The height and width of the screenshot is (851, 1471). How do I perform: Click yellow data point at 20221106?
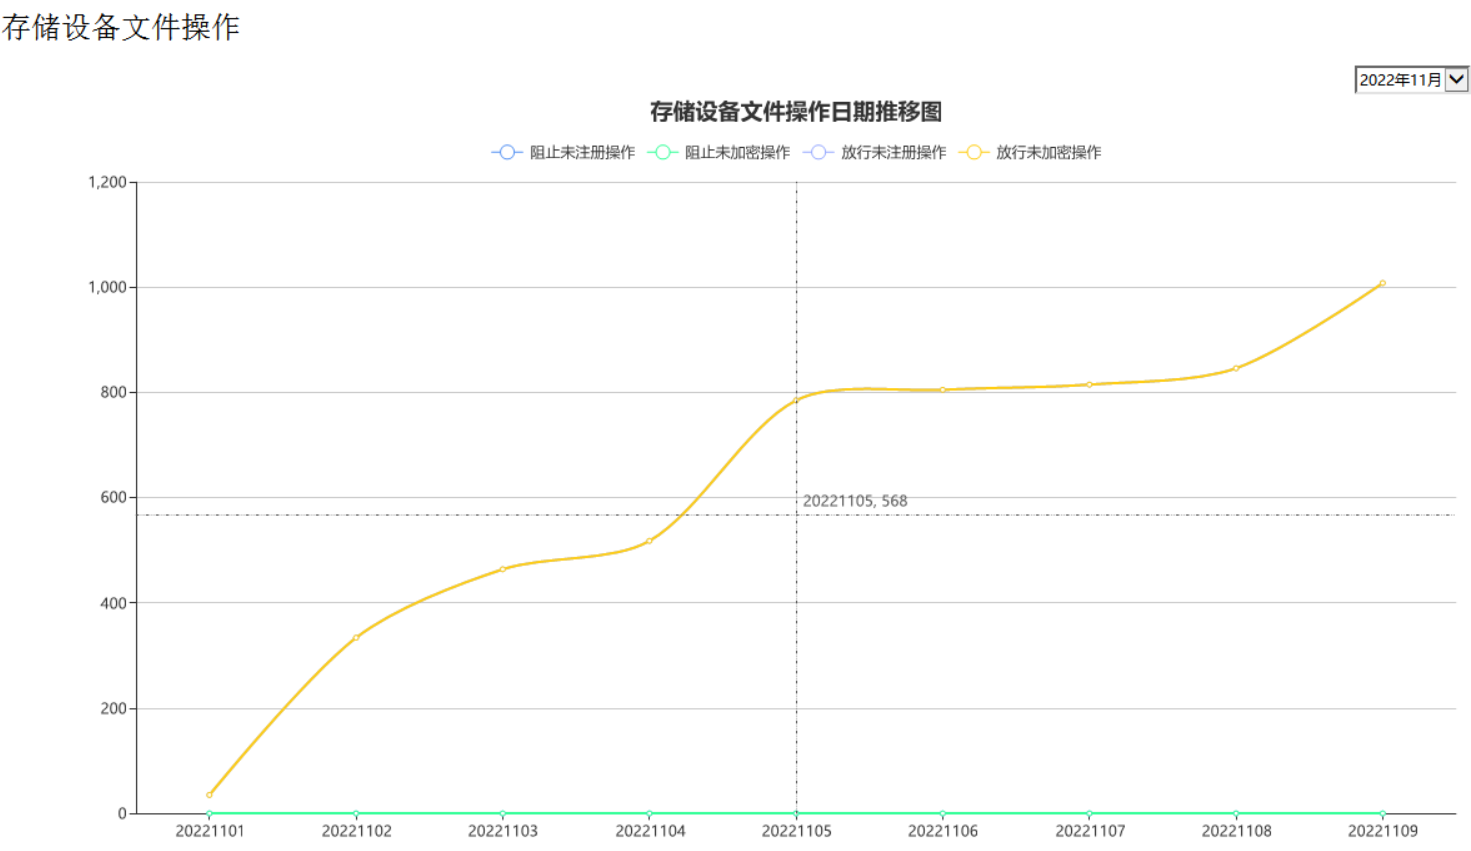[x=943, y=390]
